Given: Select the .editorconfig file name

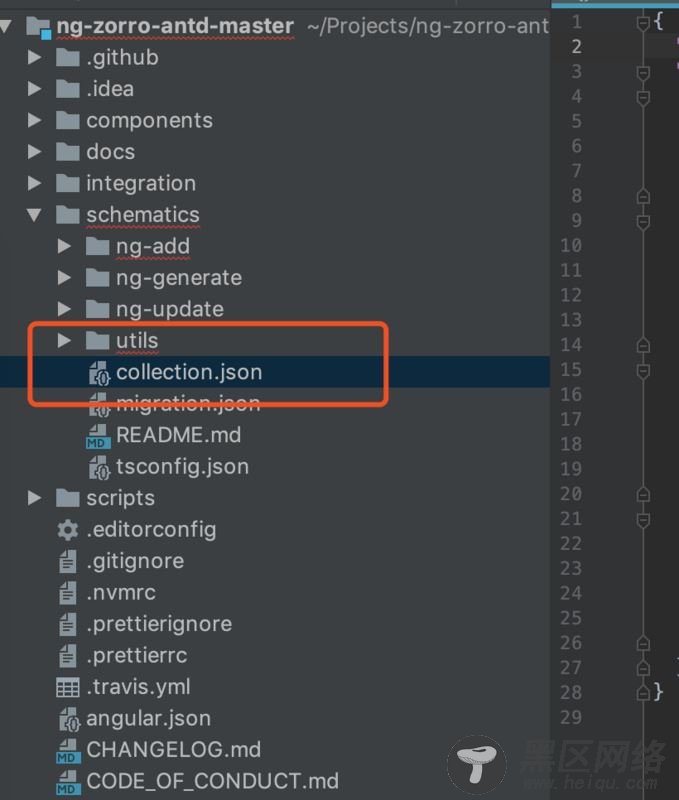Looking at the screenshot, I should tap(151, 530).
